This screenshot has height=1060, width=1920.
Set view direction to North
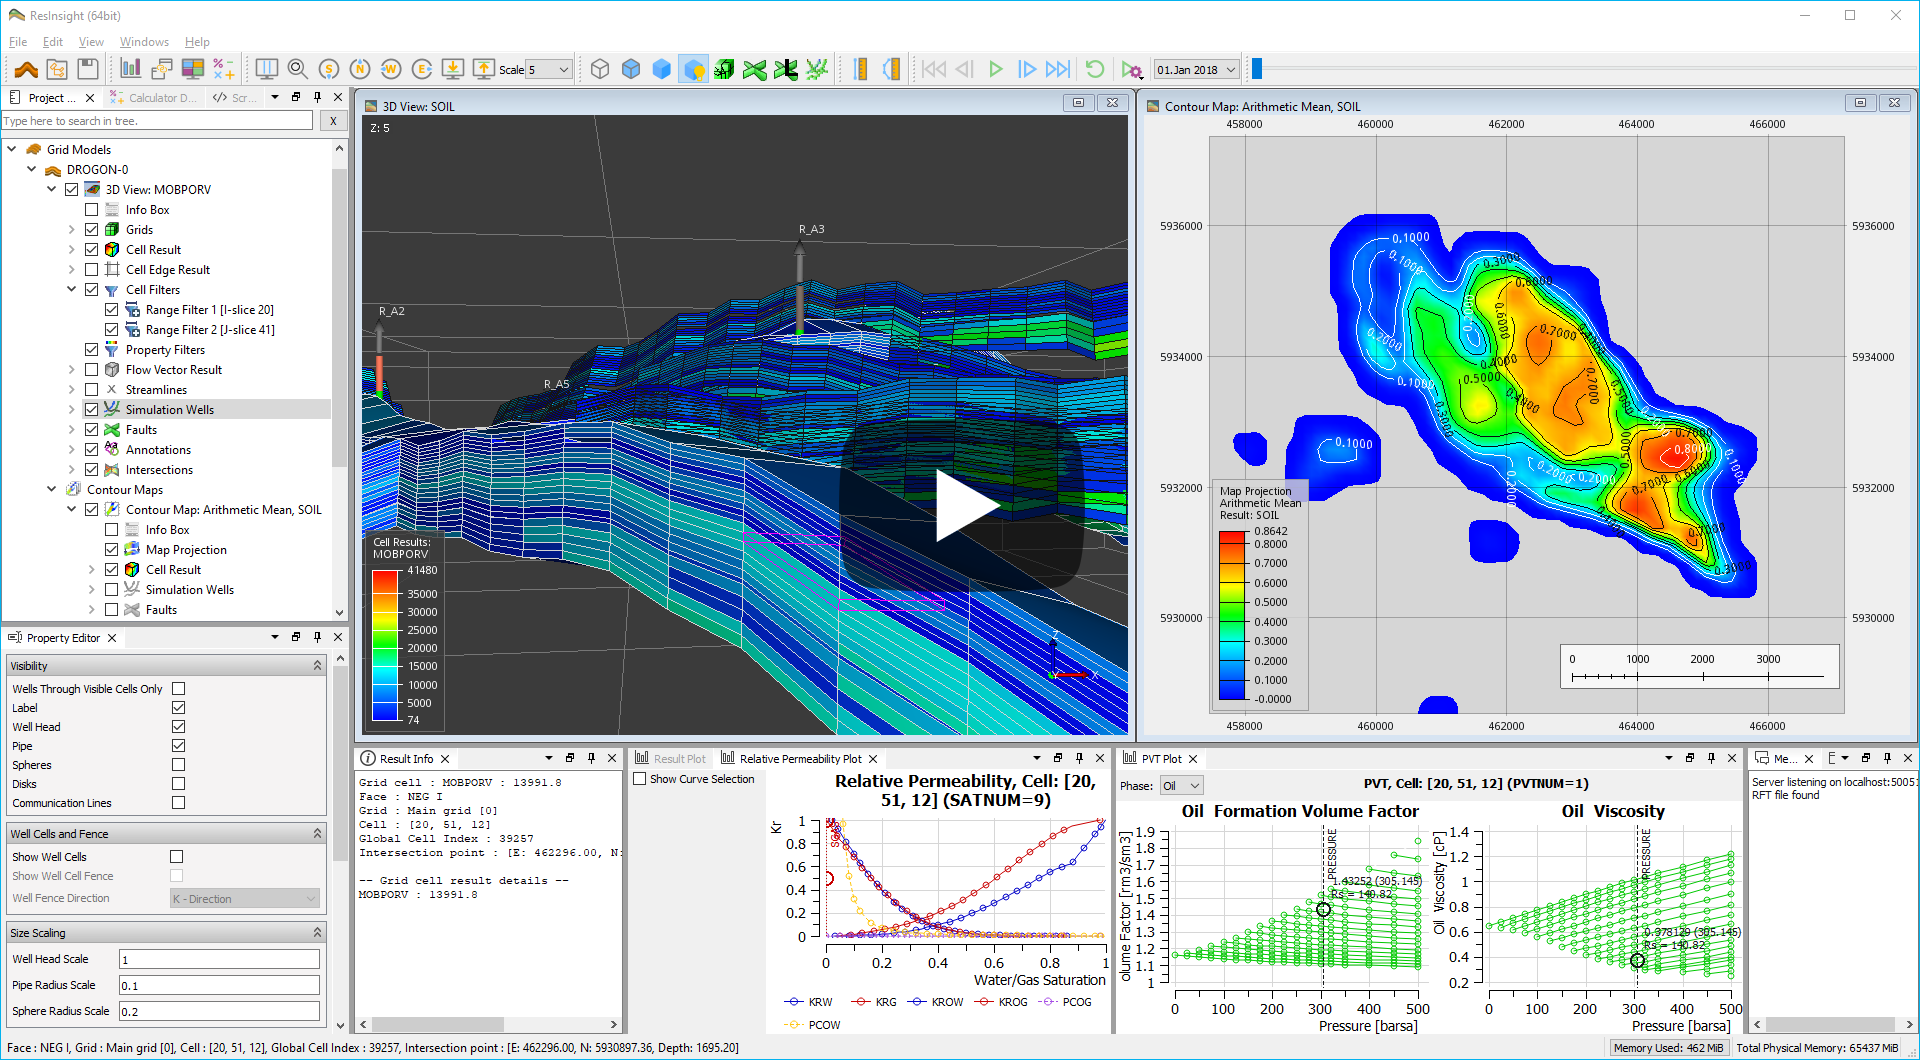[360, 69]
